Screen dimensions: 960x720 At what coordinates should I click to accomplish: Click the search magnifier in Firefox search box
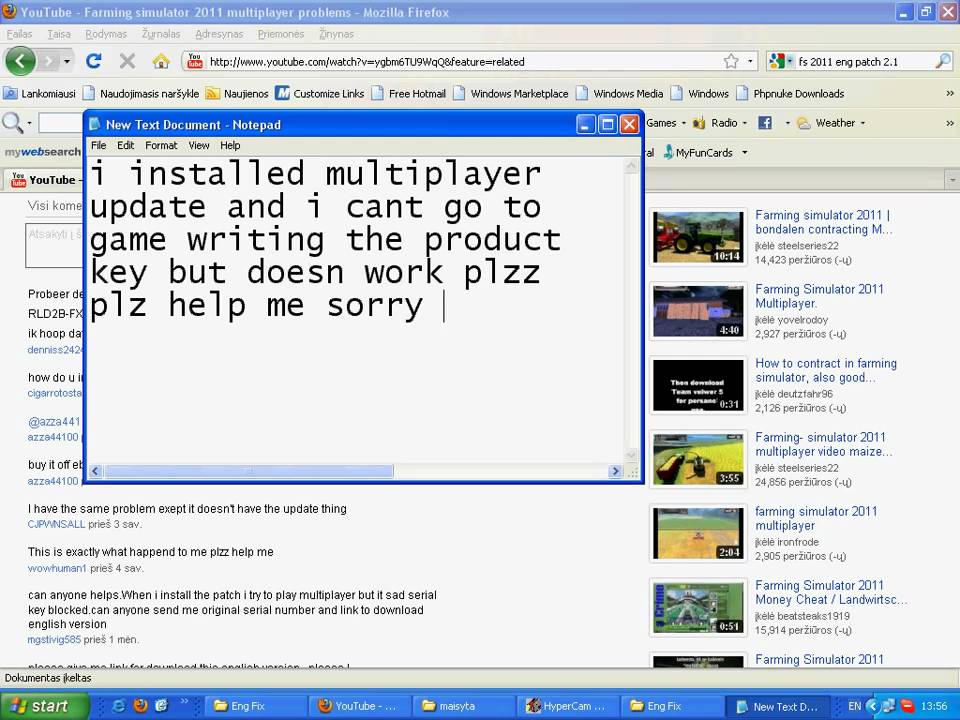[x=942, y=61]
